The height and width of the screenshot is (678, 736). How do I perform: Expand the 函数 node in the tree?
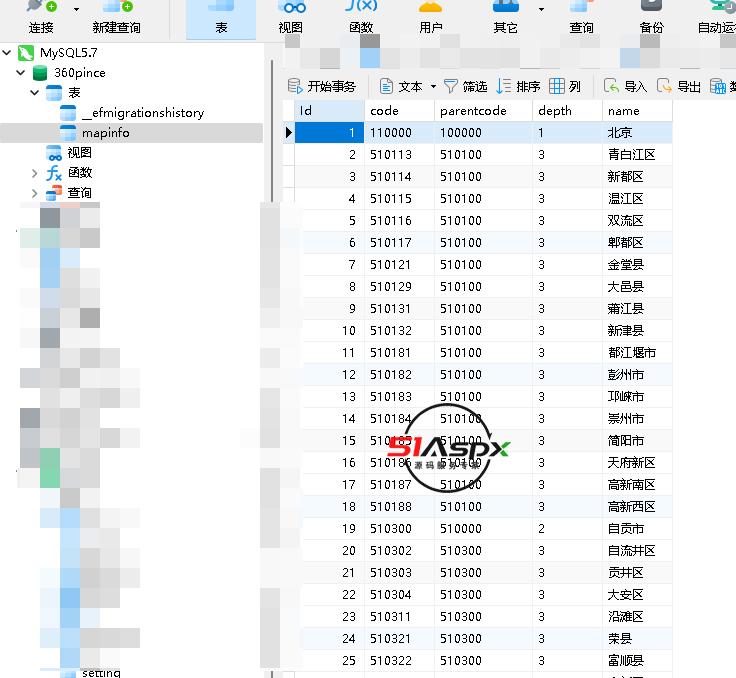pos(36,173)
